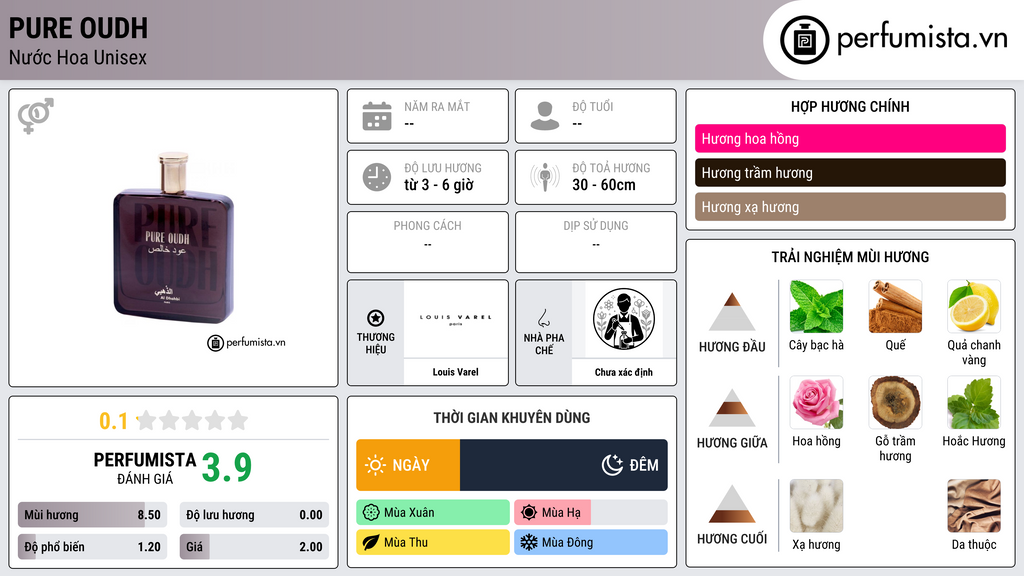The width and height of the screenshot is (1024, 576).
Task: Click the Độ lưu hương 0.00 rating bar
Action: coord(254,515)
